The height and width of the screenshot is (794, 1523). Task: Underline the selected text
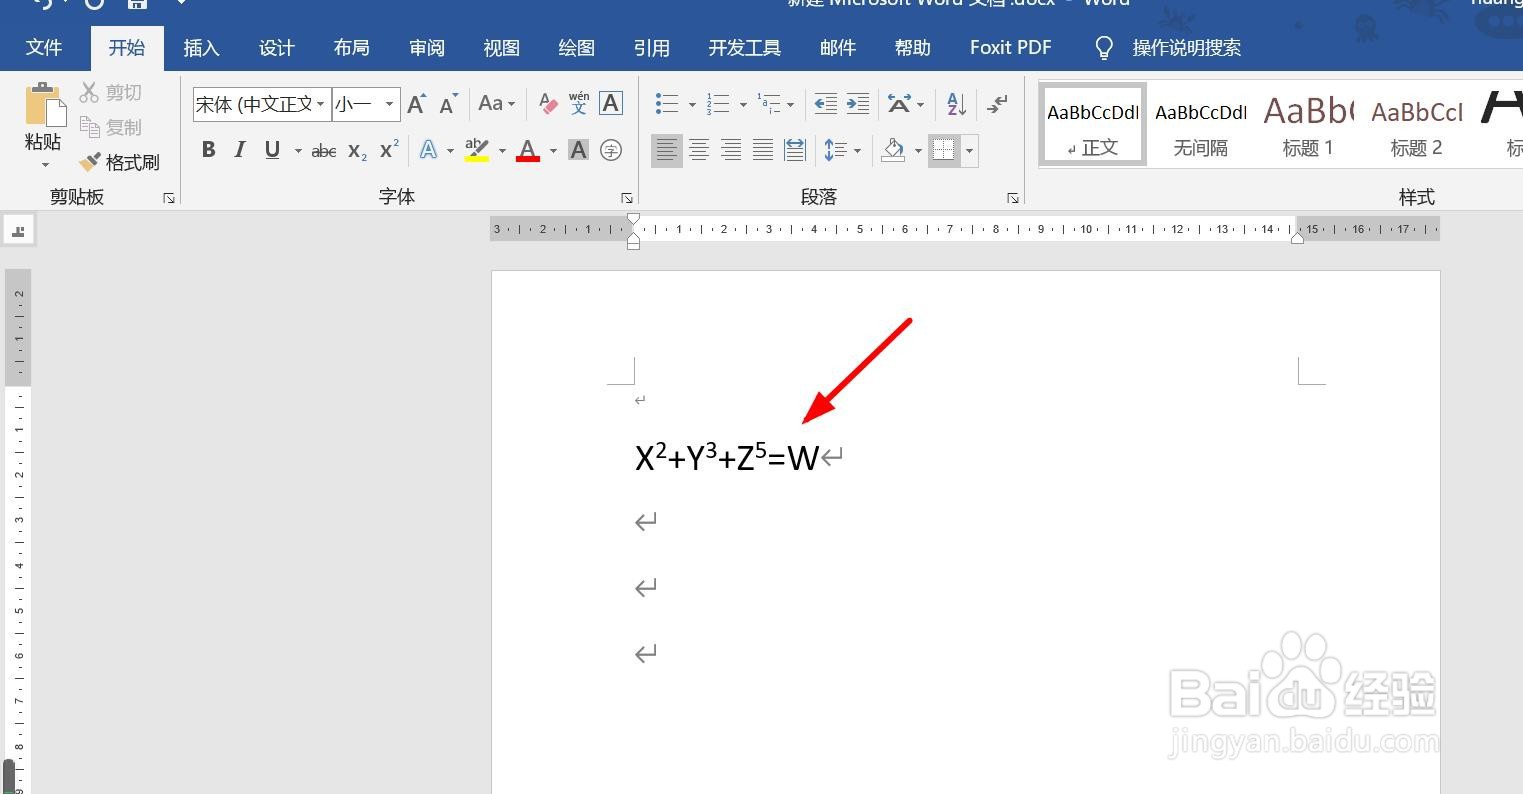point(272,150)
